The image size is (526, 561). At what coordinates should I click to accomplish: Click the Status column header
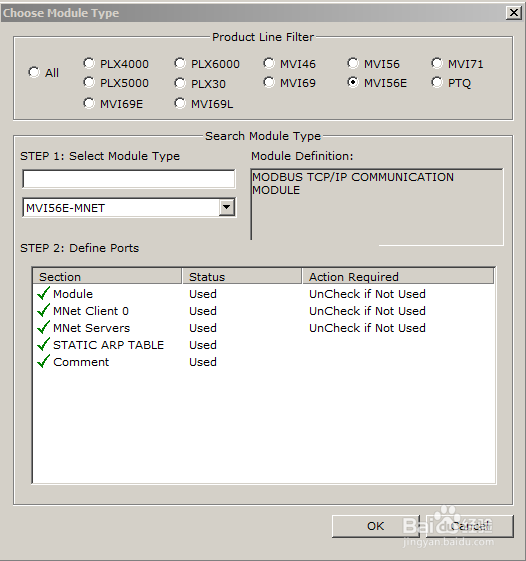[x=242, y=277]
